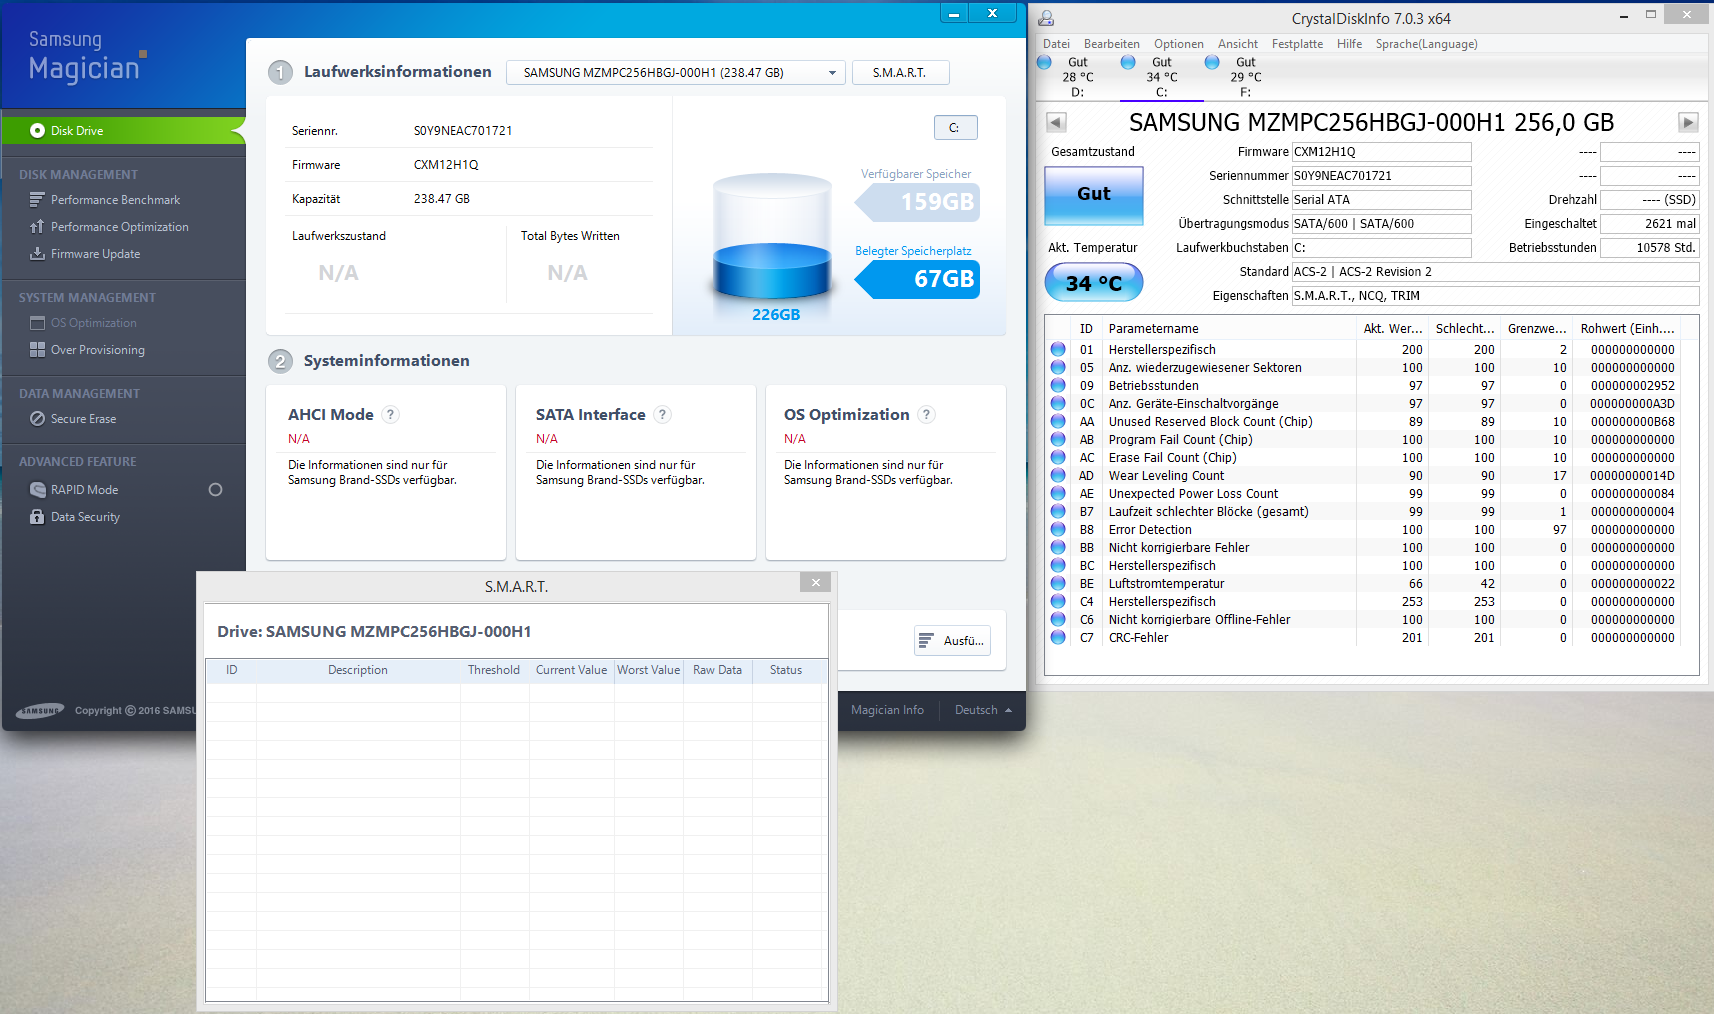
Task: Click the Gut health status button
Action: coord(1094,195)
